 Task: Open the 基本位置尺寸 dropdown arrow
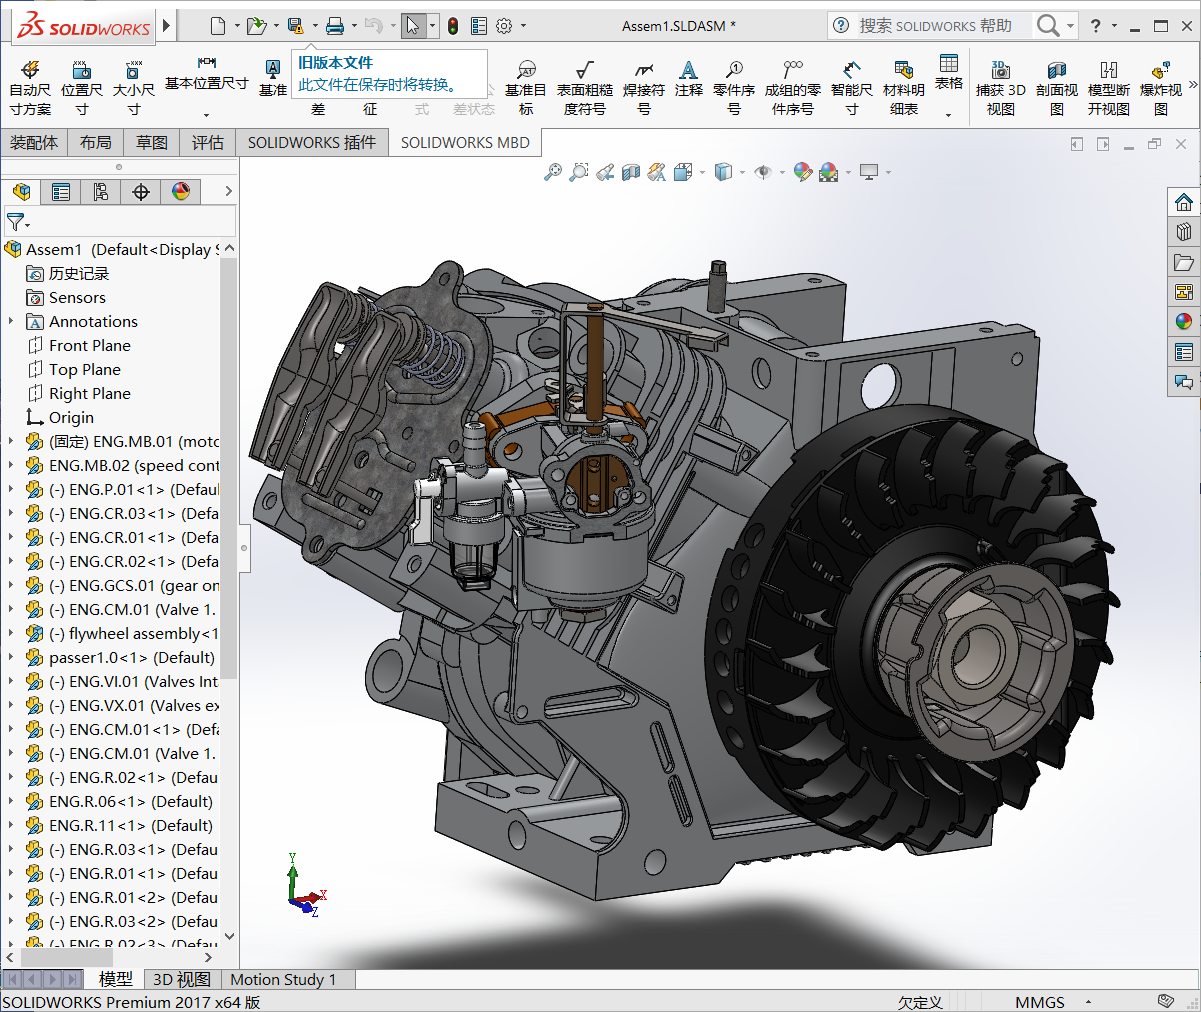[206, 114]
